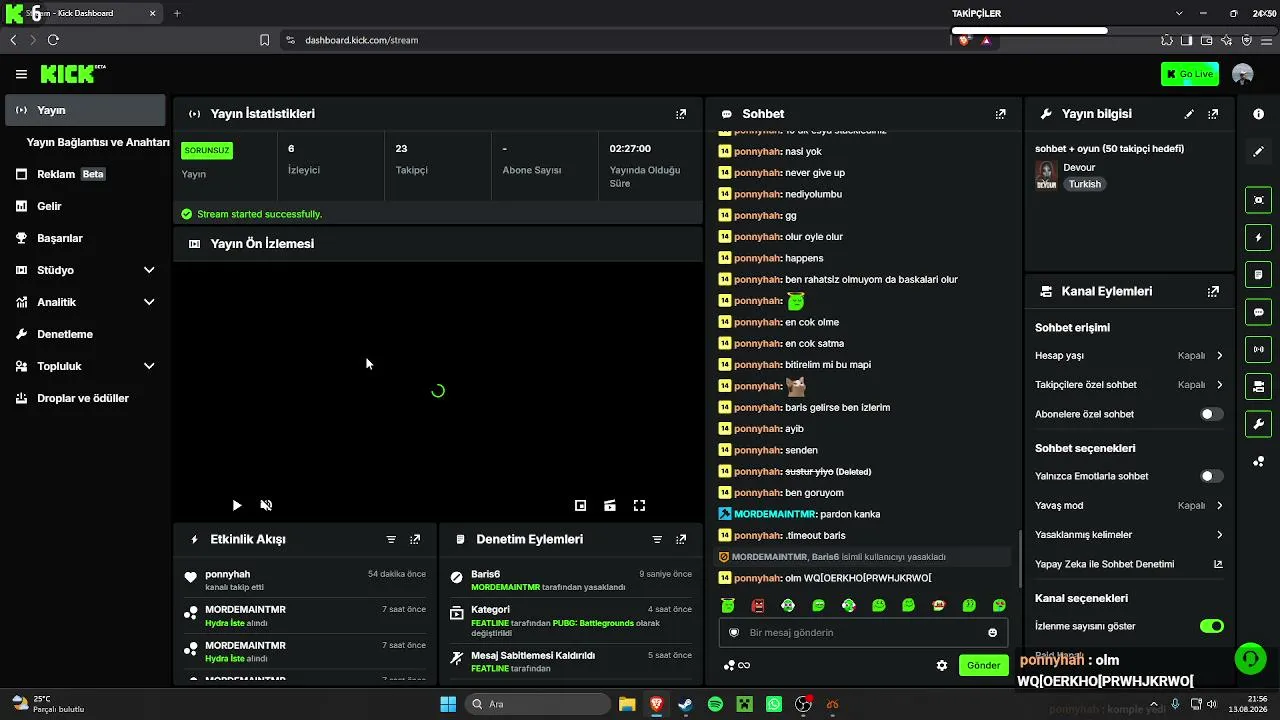Open chat settings gear icon
This screenshot has height=720, width=1280.
click(x=941, y=666)
